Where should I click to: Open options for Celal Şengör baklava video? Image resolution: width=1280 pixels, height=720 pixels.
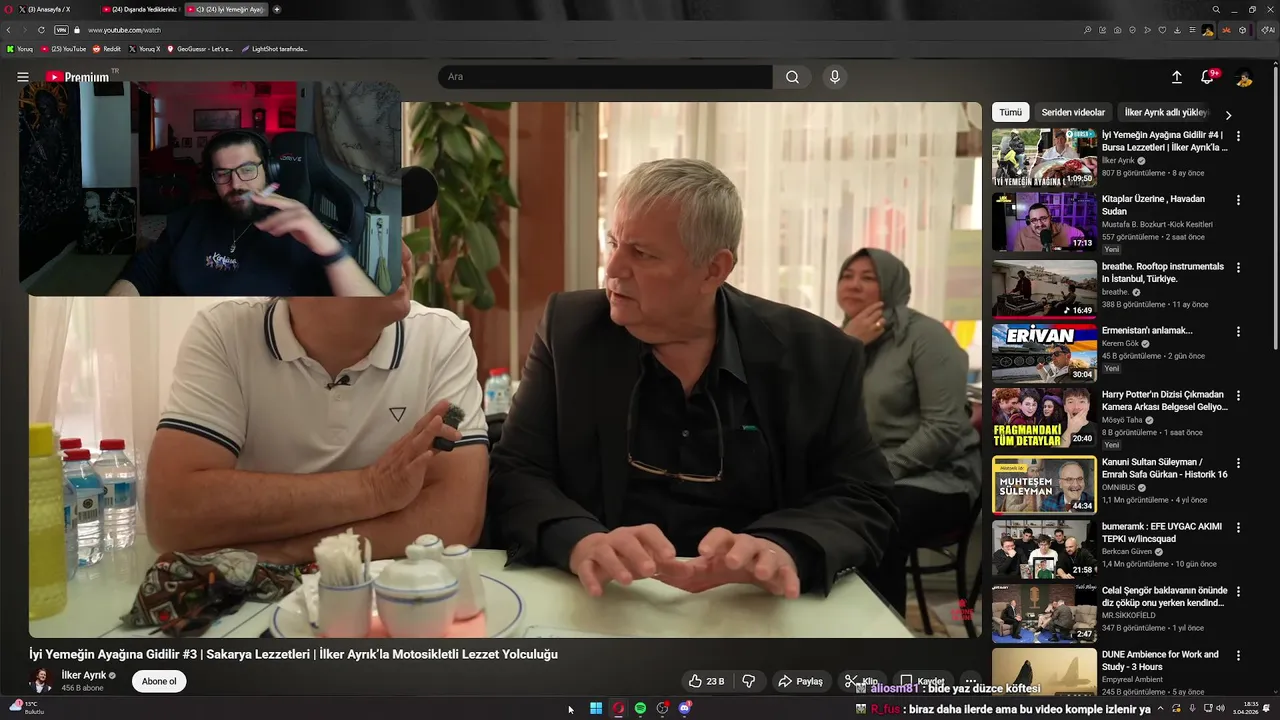1238,592
